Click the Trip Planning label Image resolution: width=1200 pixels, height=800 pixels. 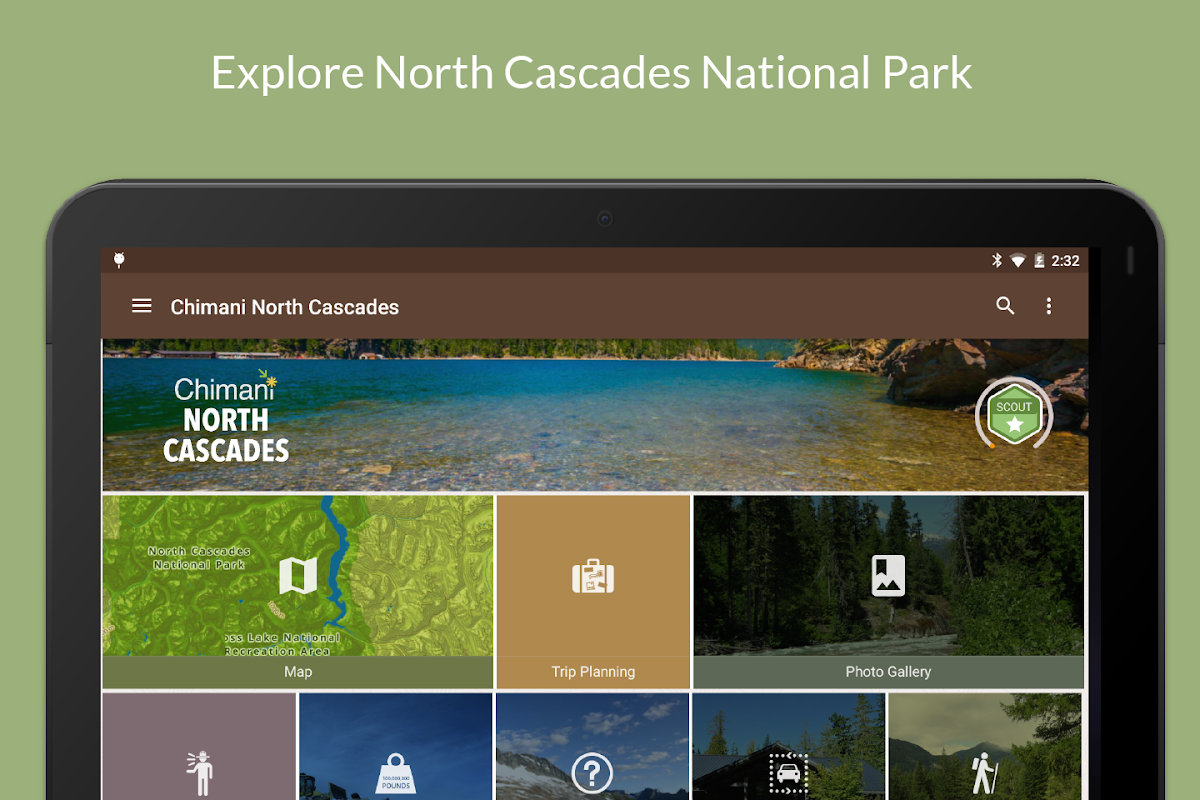[x=593, y=672]
